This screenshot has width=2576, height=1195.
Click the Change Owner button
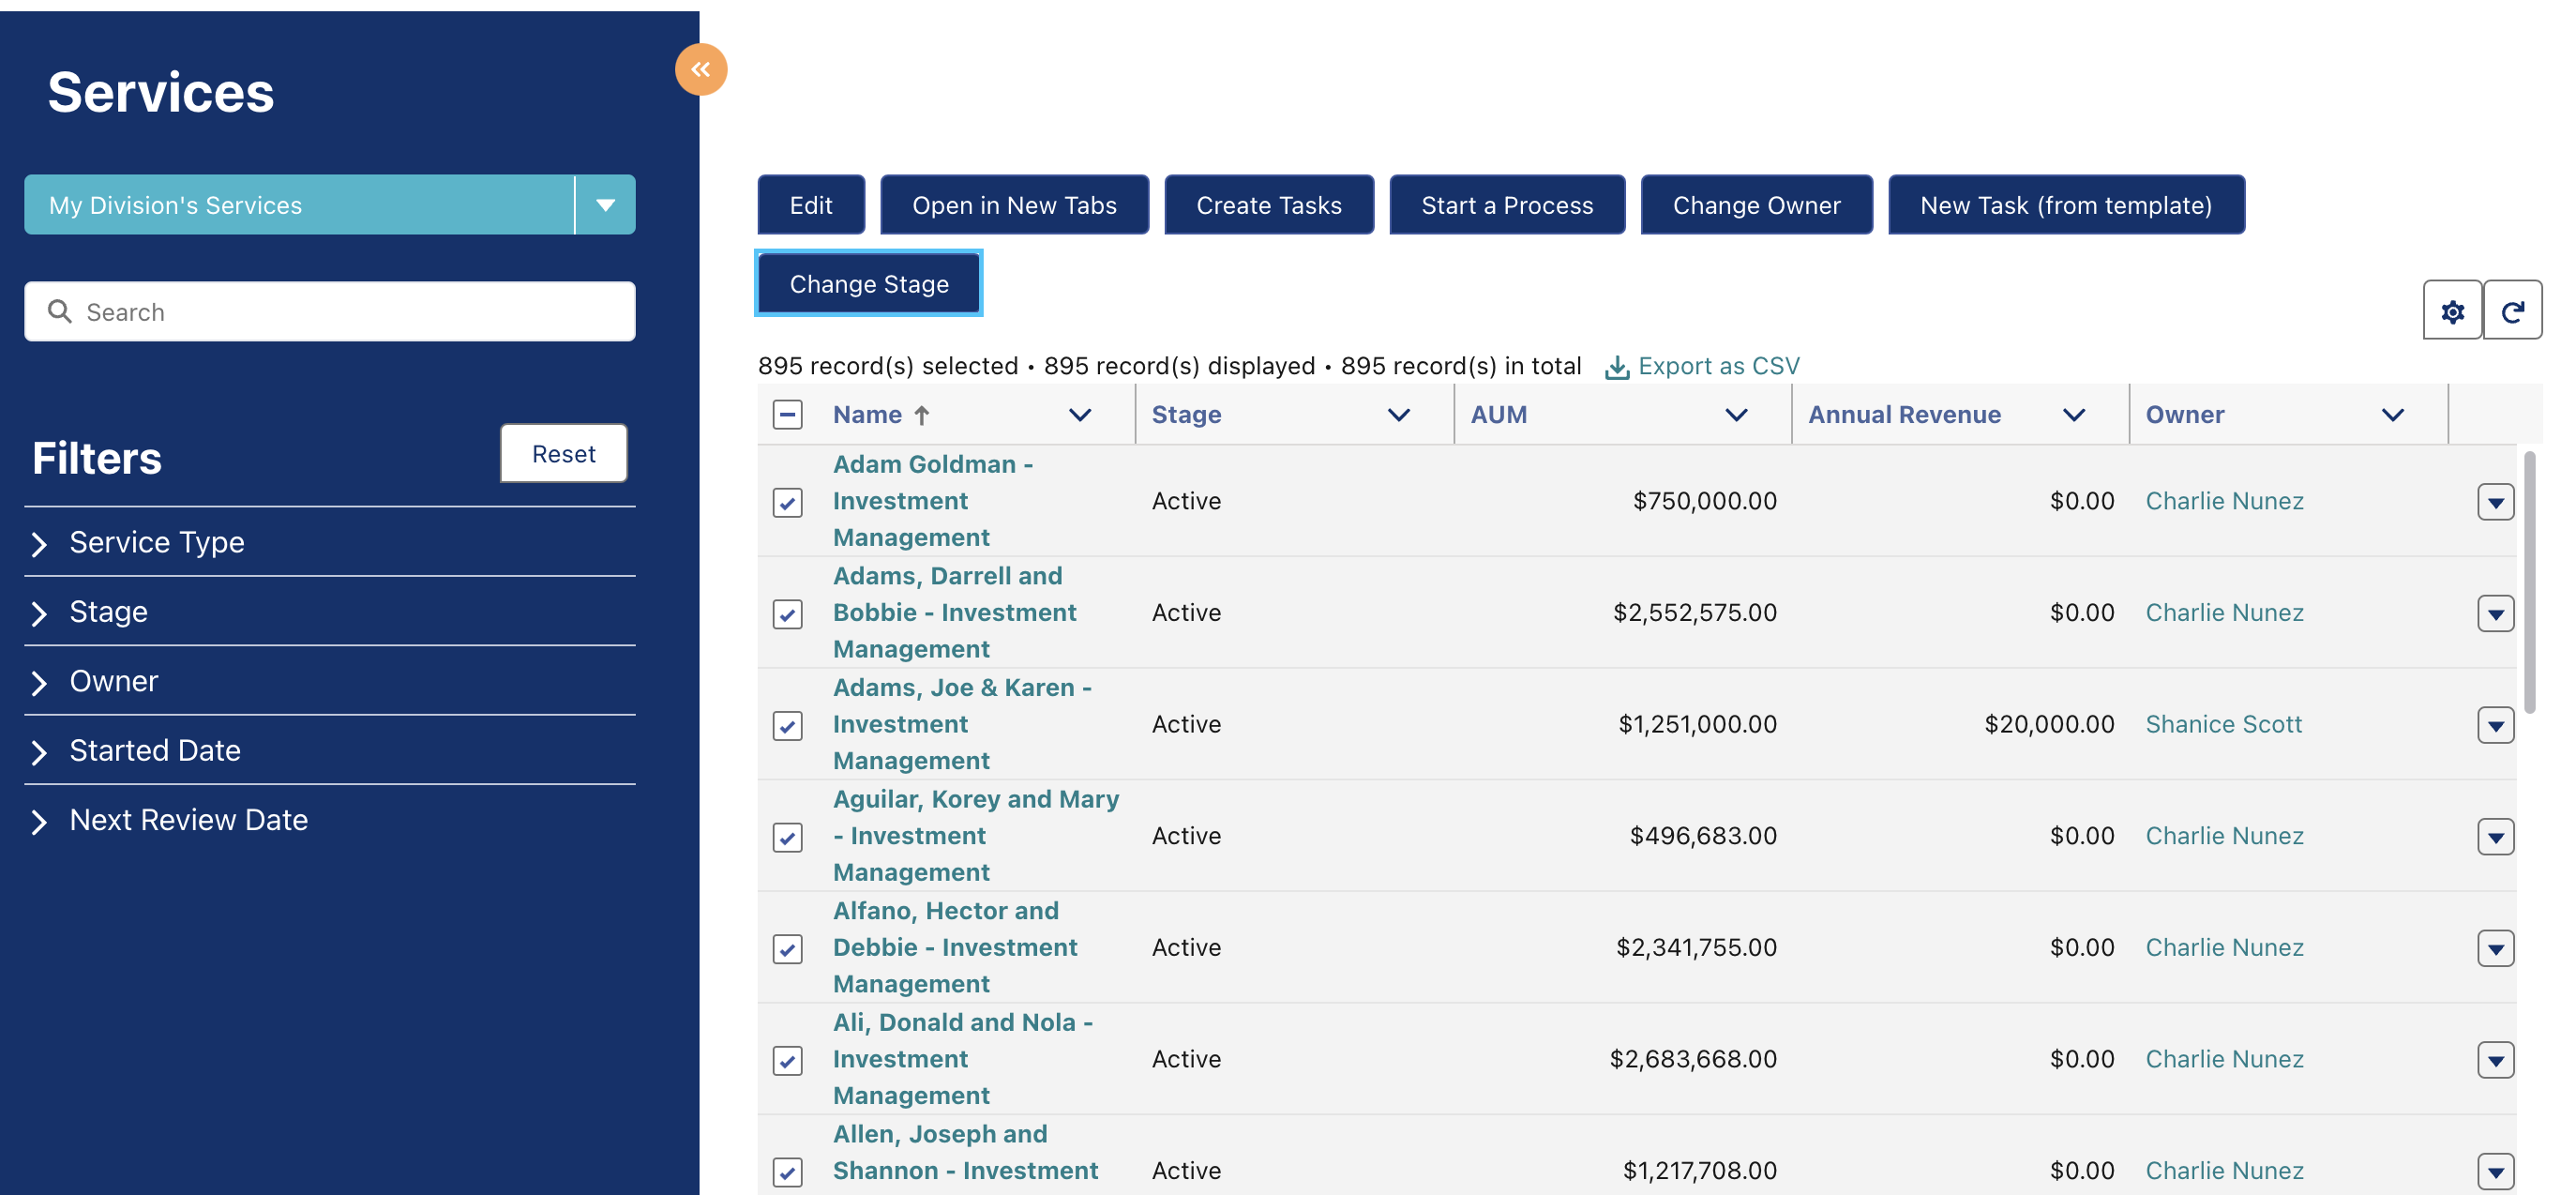[1756, 205]
